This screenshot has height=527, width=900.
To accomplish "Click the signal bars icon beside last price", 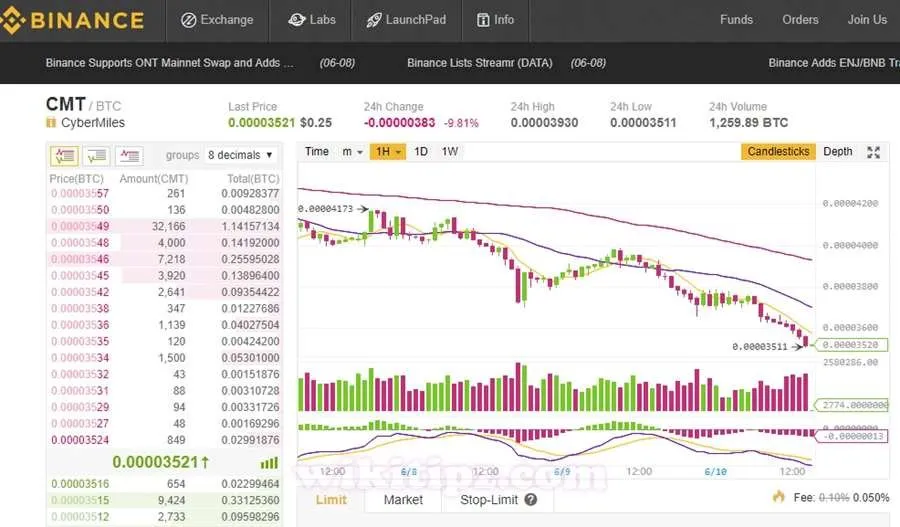I will click(269, 463).
